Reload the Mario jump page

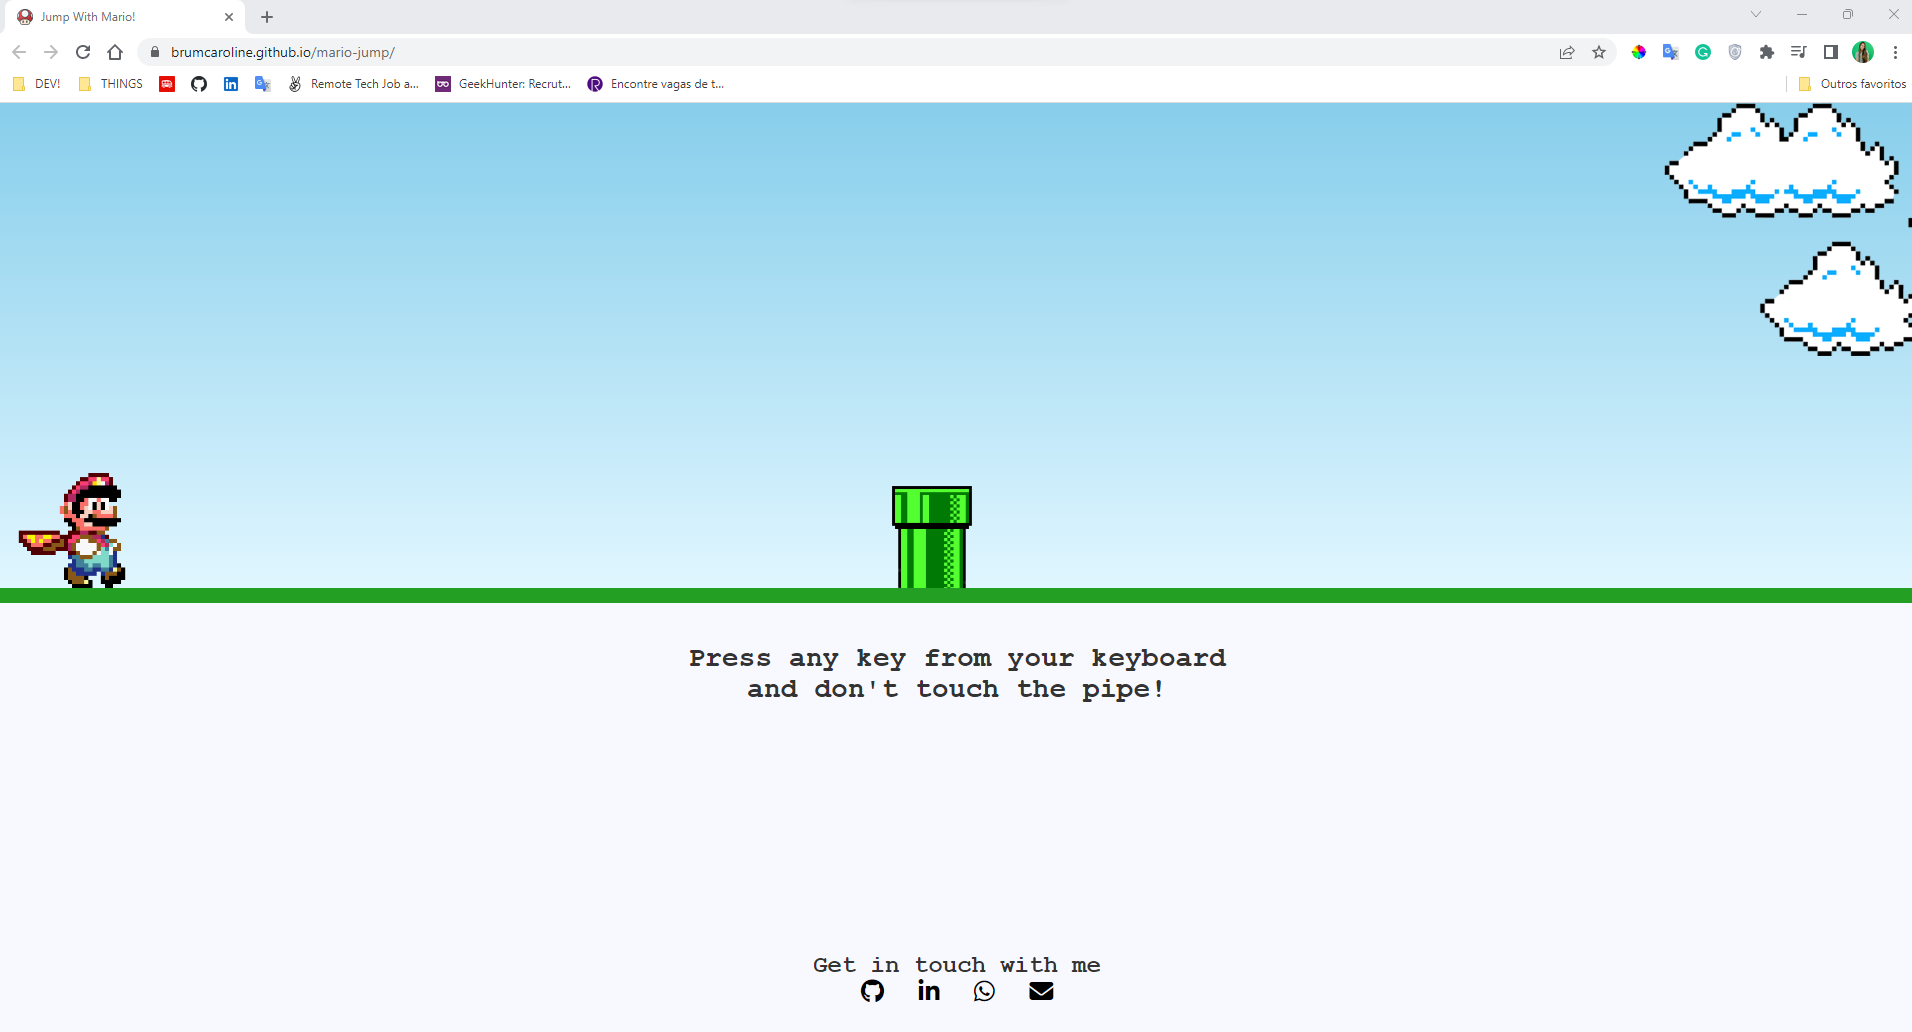(x=83, y=52)
